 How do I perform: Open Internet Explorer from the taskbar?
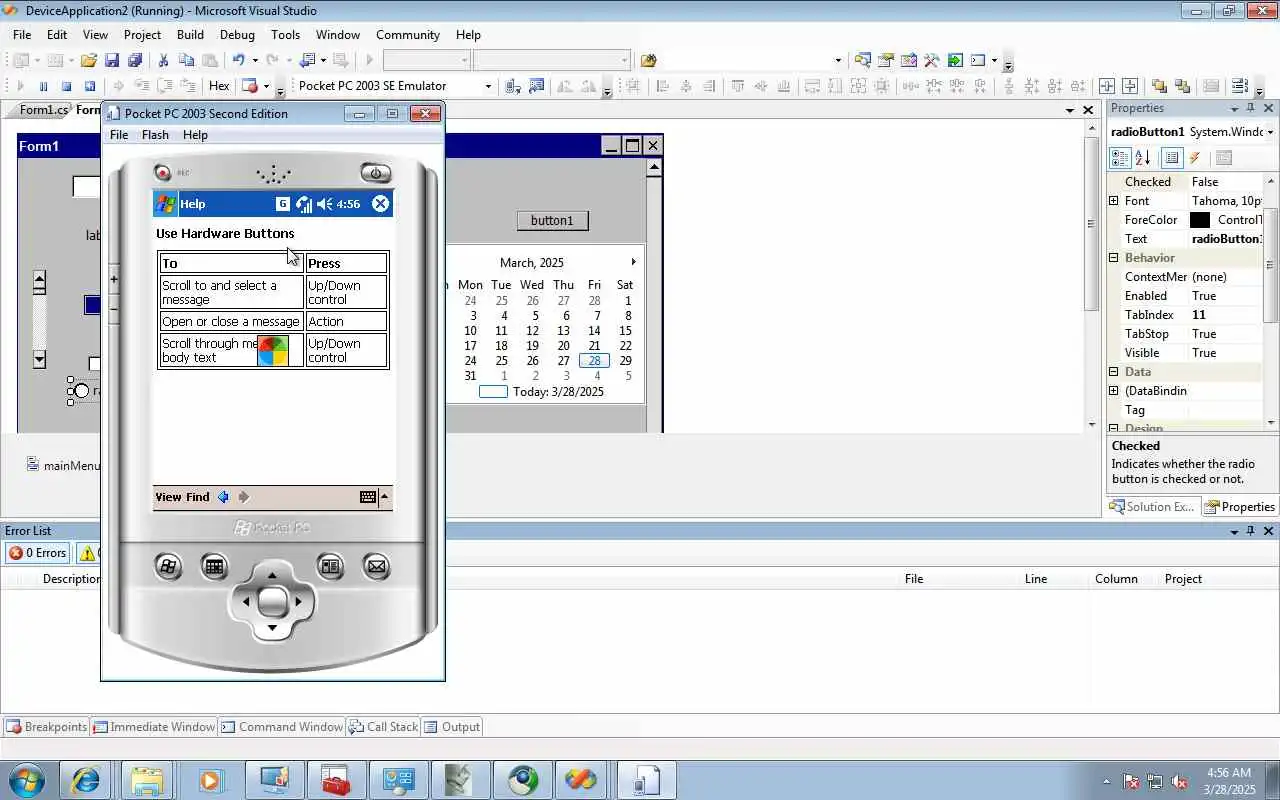click(x=85, y=780)
